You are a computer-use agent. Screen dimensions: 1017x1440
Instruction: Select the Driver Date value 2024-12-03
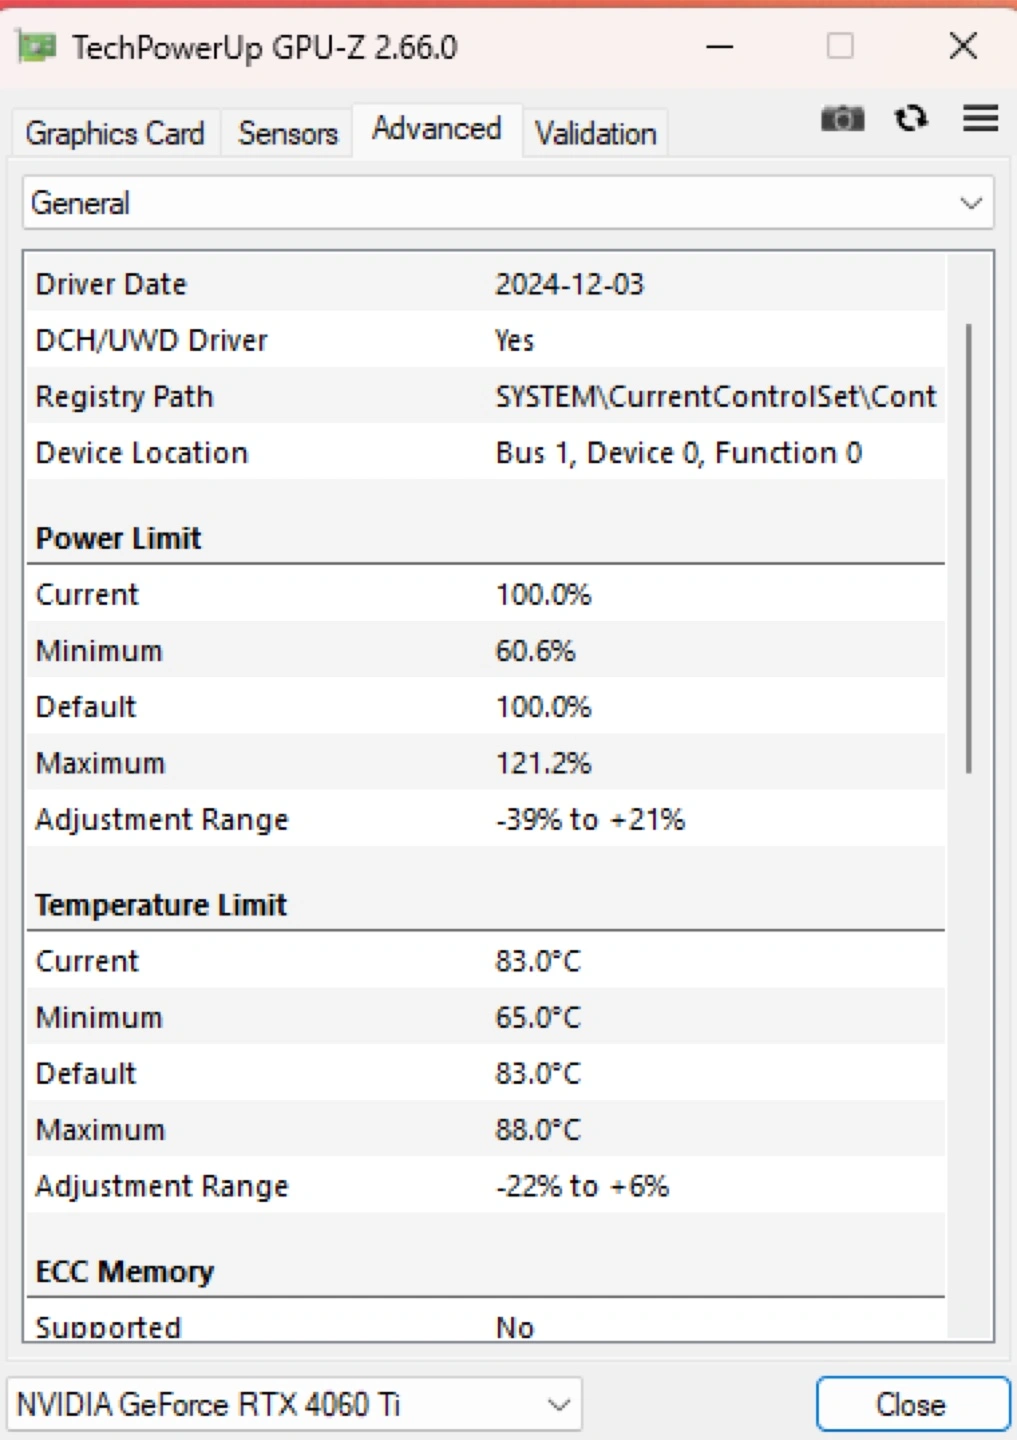click(570, 284)
